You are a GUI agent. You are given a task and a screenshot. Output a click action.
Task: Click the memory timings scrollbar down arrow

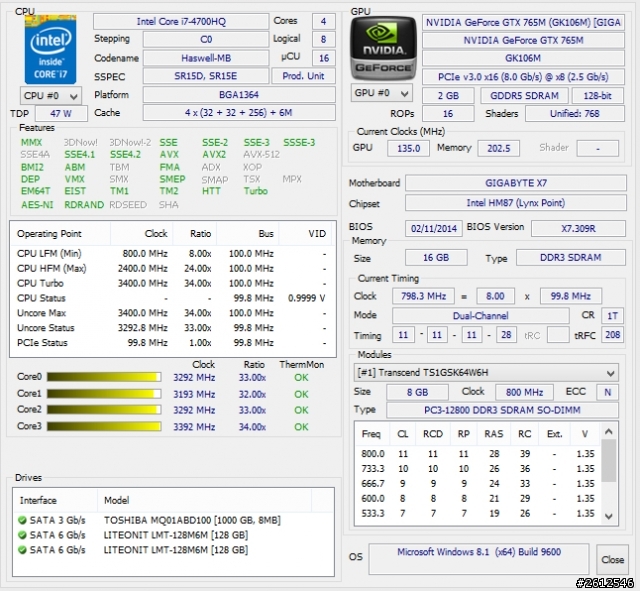(609, 516)
